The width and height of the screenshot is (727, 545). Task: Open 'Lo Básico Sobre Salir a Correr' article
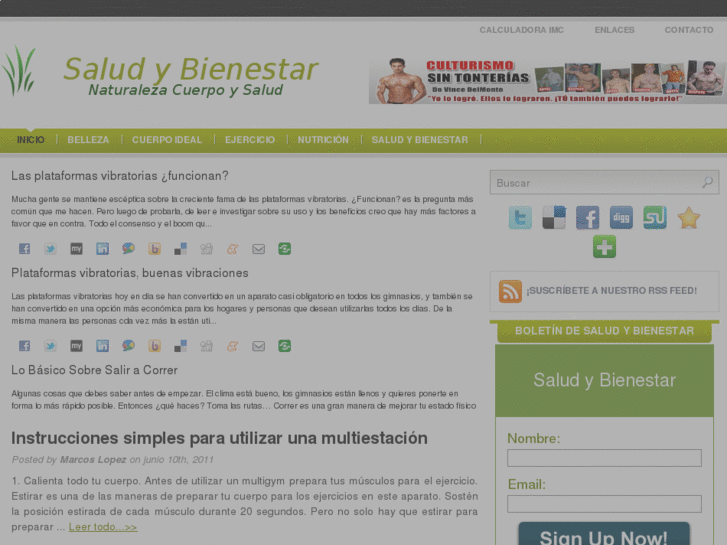95,370
